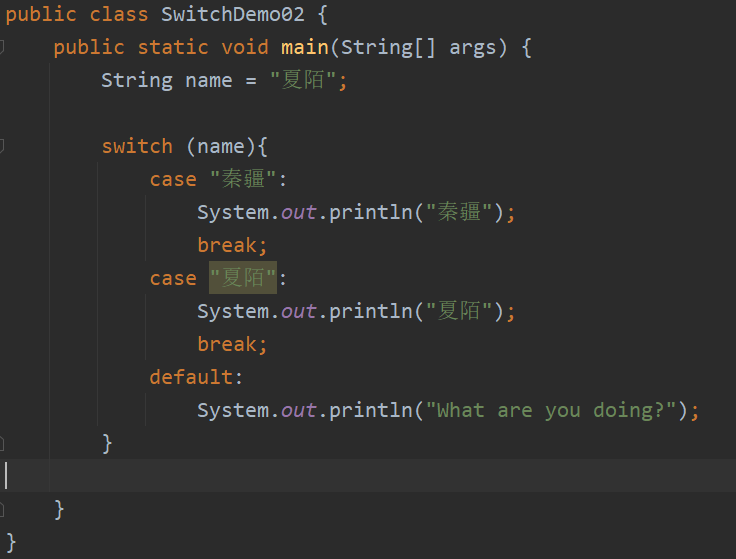Click the public keyword on class line

click(x=41, y=15)
